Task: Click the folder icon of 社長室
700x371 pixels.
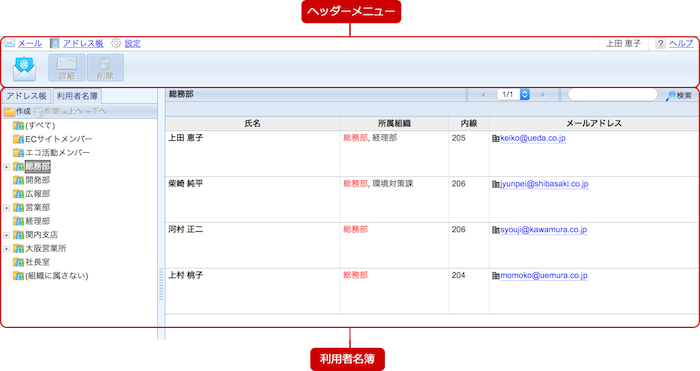Action: pos(18,262)
